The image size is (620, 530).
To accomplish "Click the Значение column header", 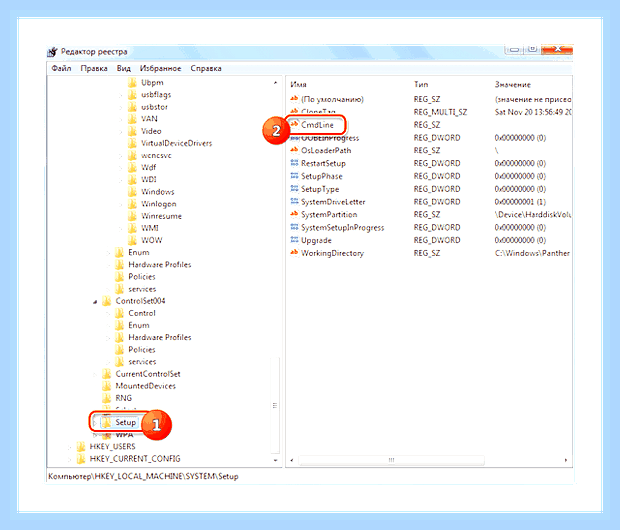I will [x=512, y=85].
